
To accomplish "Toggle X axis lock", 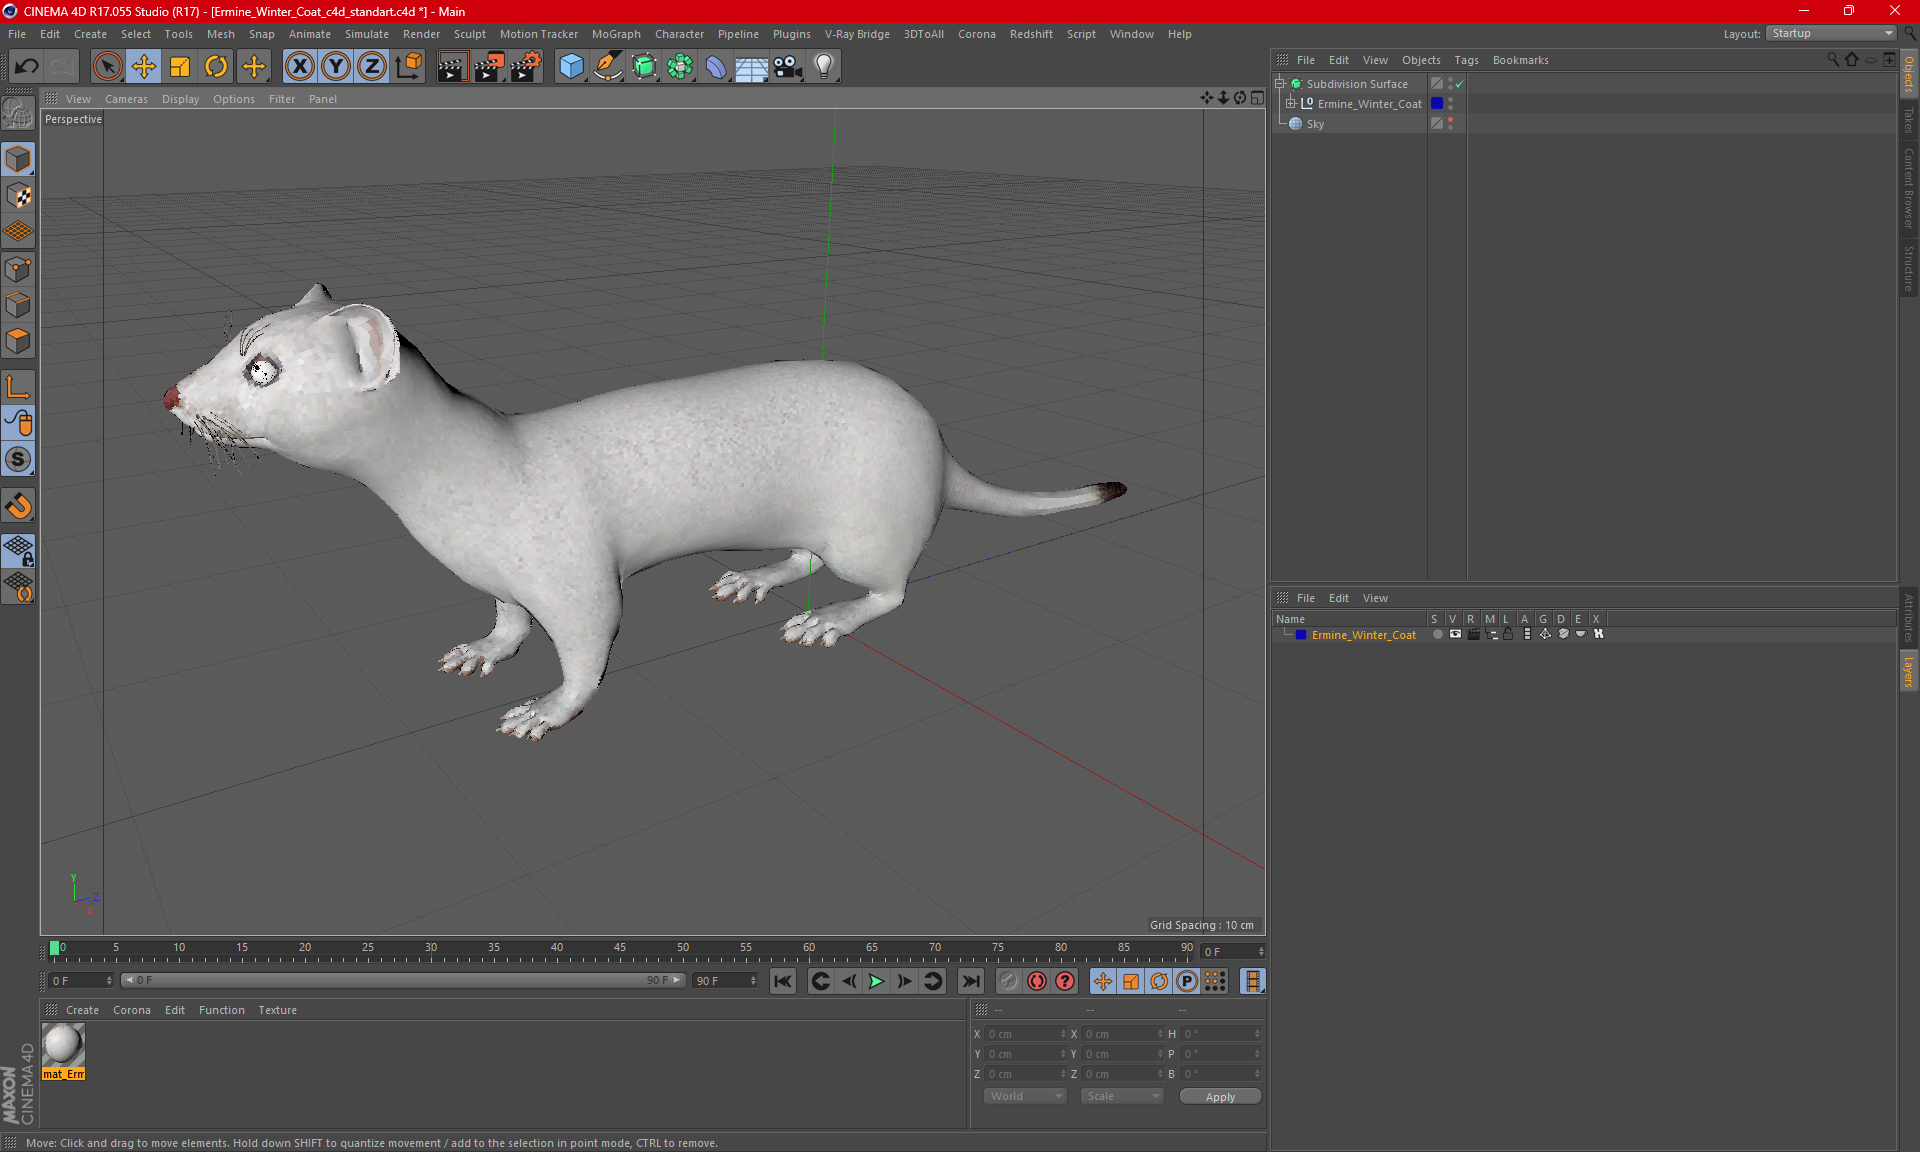I will click(299, 67).
